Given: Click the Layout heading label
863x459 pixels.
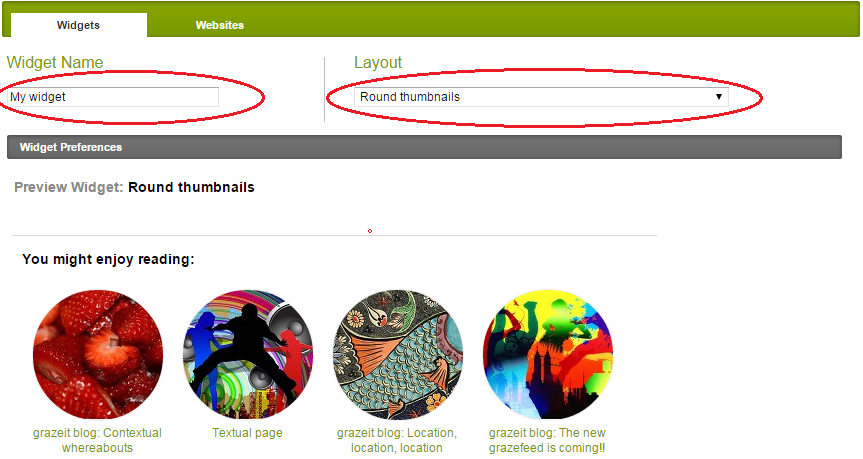Looking at the screenshot, I should point(378,62).
